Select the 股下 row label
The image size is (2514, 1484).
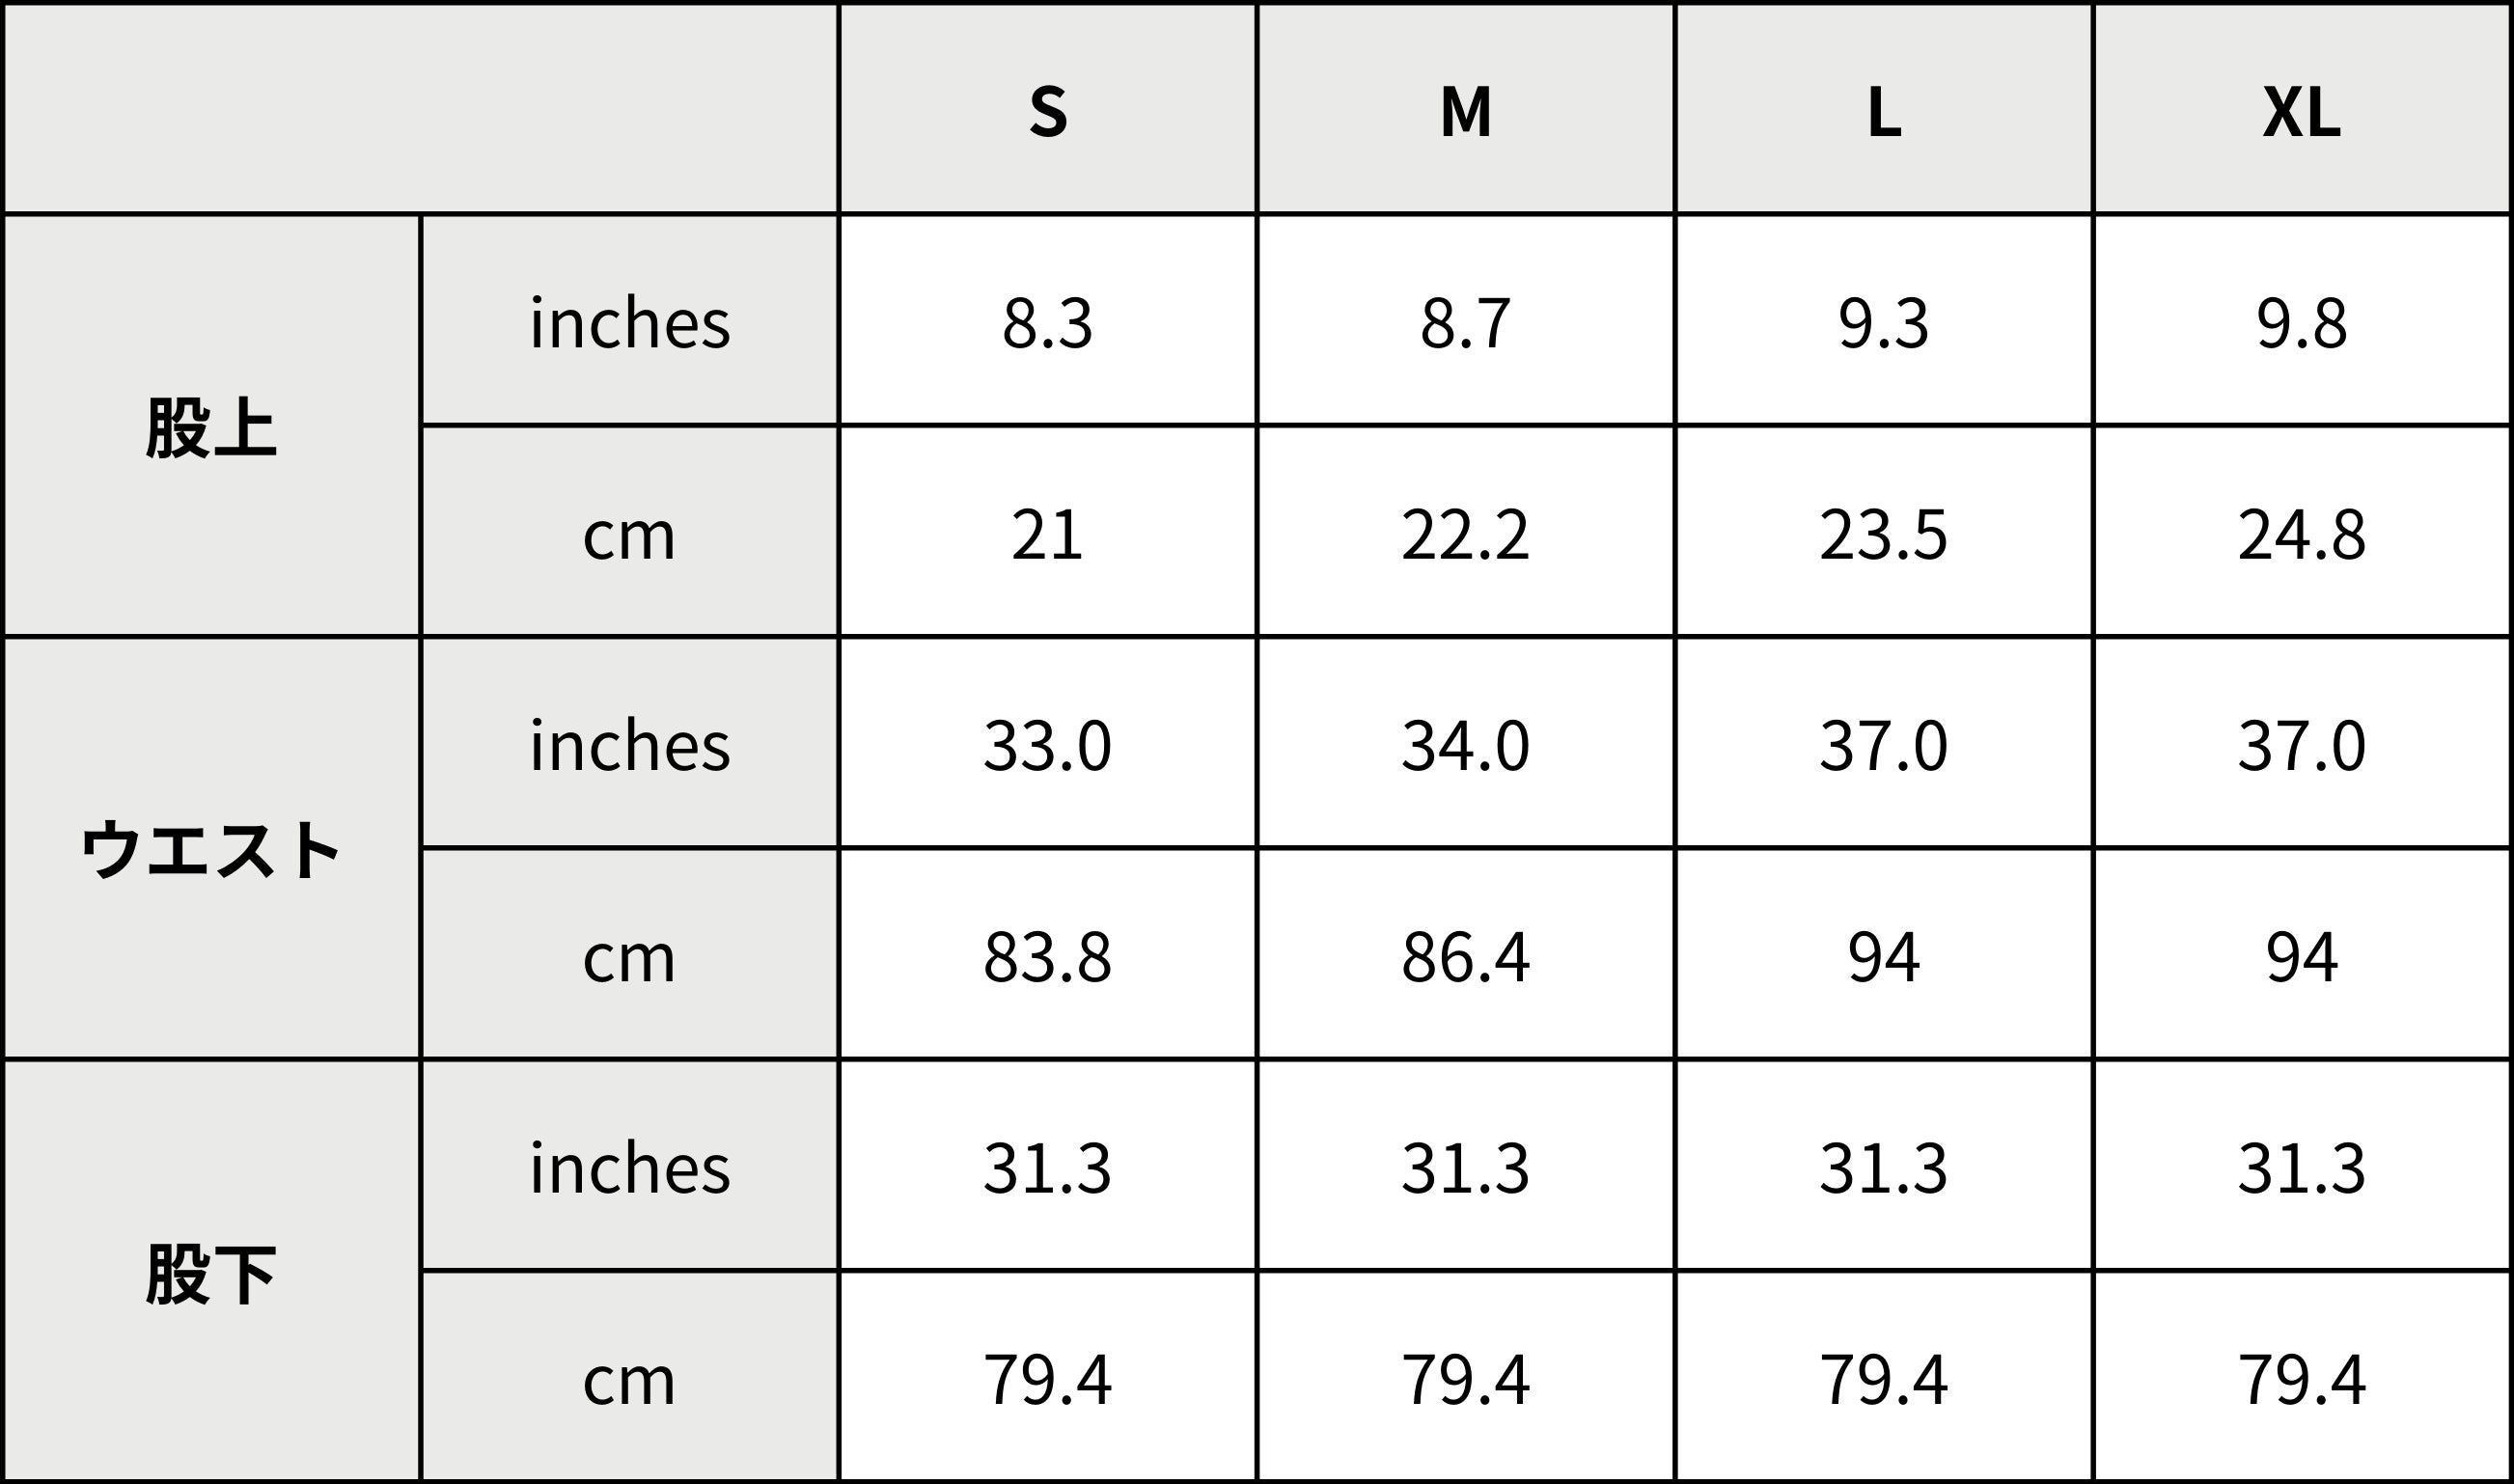[x=211, y=1273]
